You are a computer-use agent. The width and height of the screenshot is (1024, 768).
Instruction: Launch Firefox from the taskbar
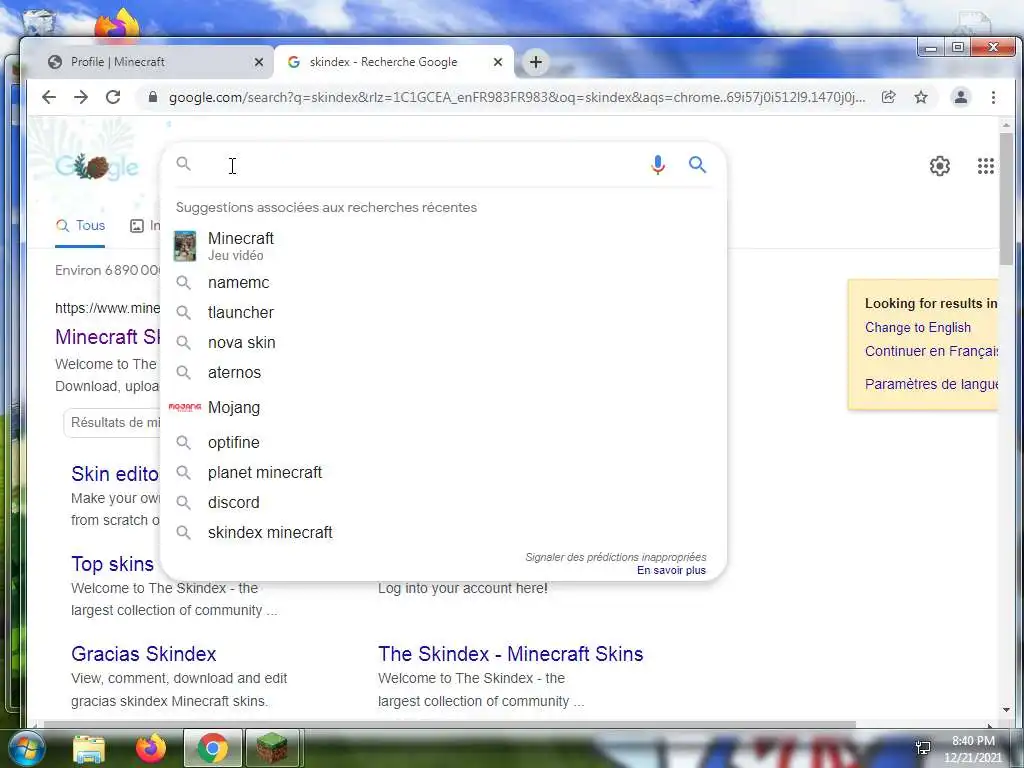150,748
